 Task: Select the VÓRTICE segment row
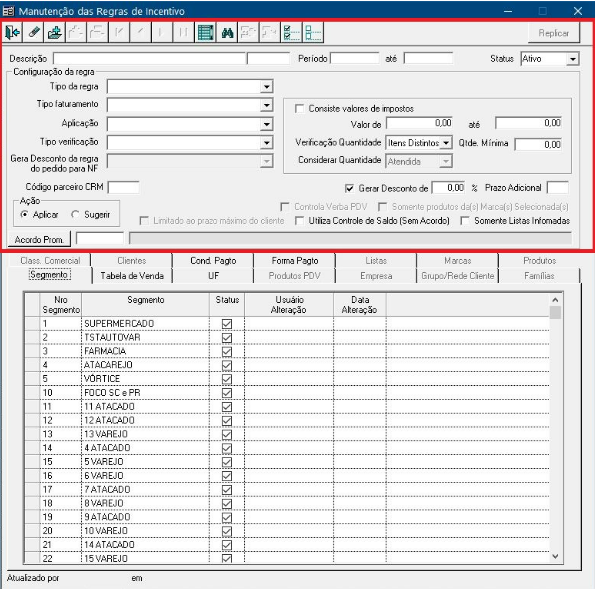pos(287,379)
